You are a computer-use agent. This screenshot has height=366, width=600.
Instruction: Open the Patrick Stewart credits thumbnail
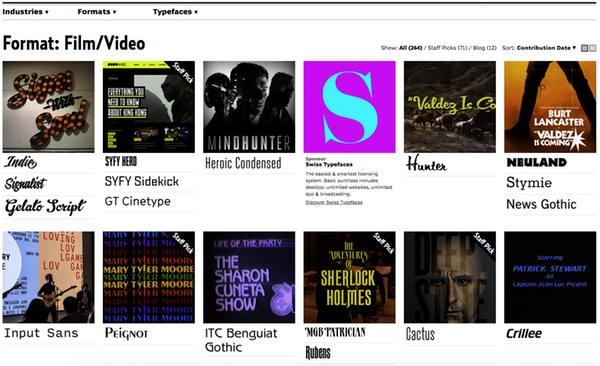(550, 277)
